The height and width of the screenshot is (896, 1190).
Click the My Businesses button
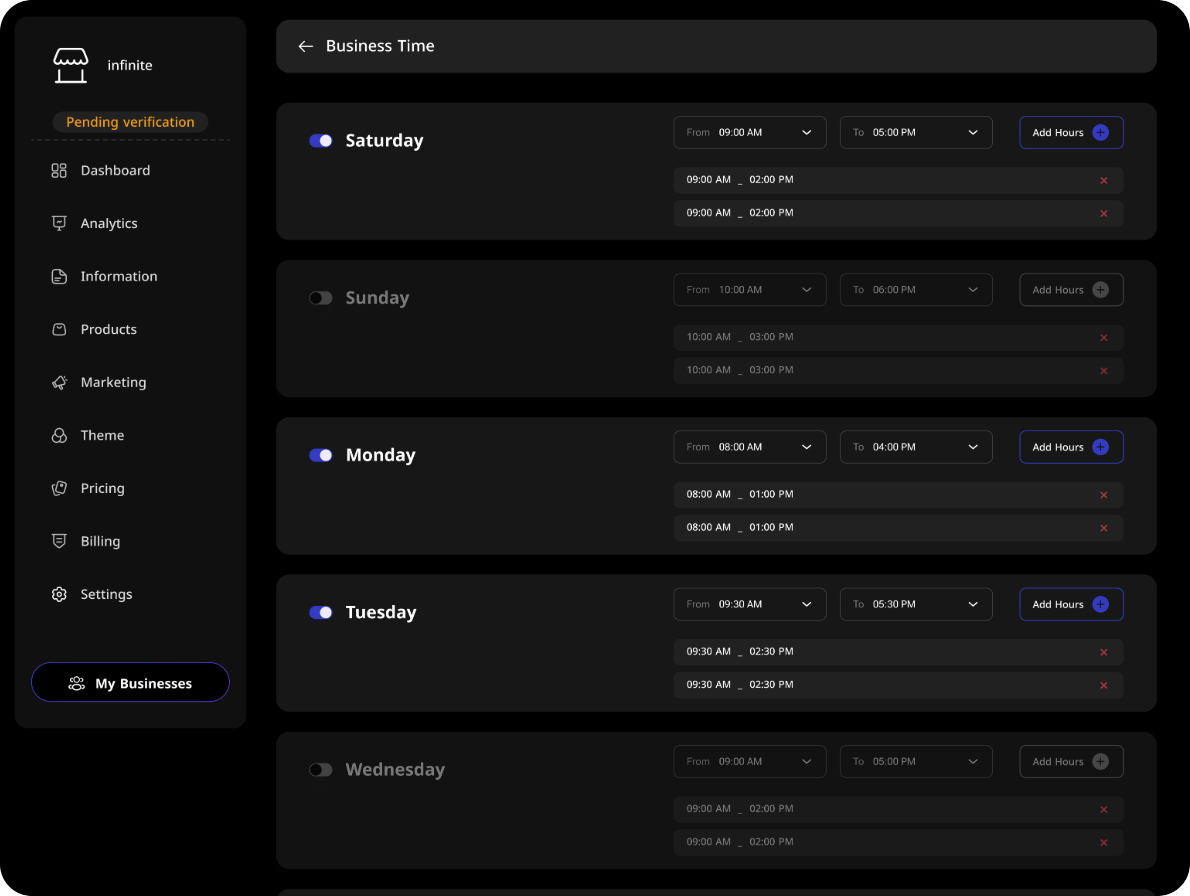(x=130, y=683)
